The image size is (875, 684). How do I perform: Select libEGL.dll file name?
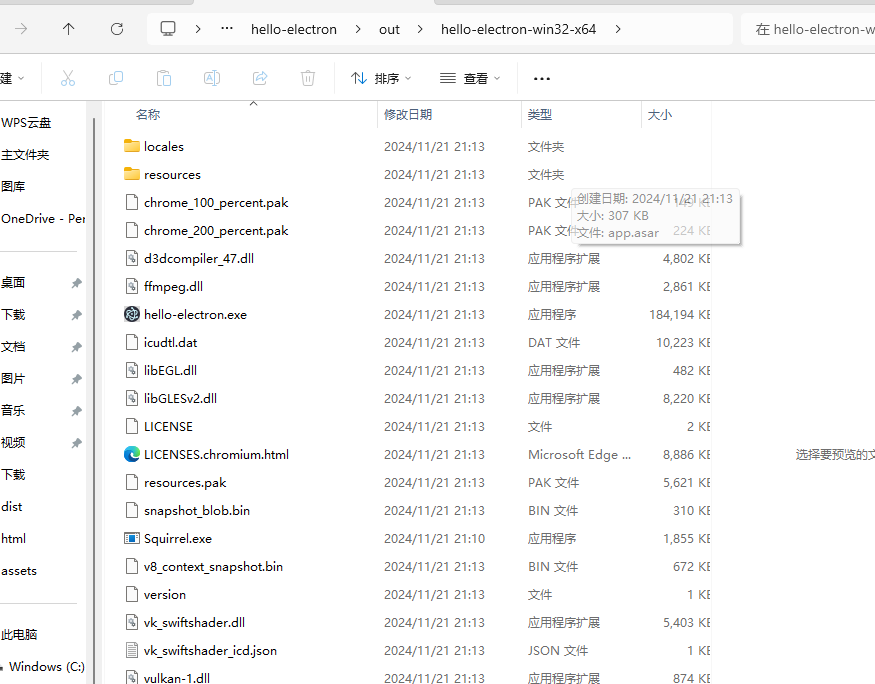click(170, 370)
